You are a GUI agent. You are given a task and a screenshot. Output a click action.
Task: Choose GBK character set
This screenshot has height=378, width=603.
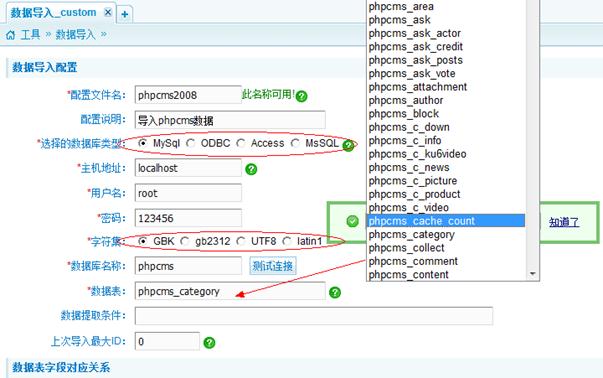click(x=143, y=241)
